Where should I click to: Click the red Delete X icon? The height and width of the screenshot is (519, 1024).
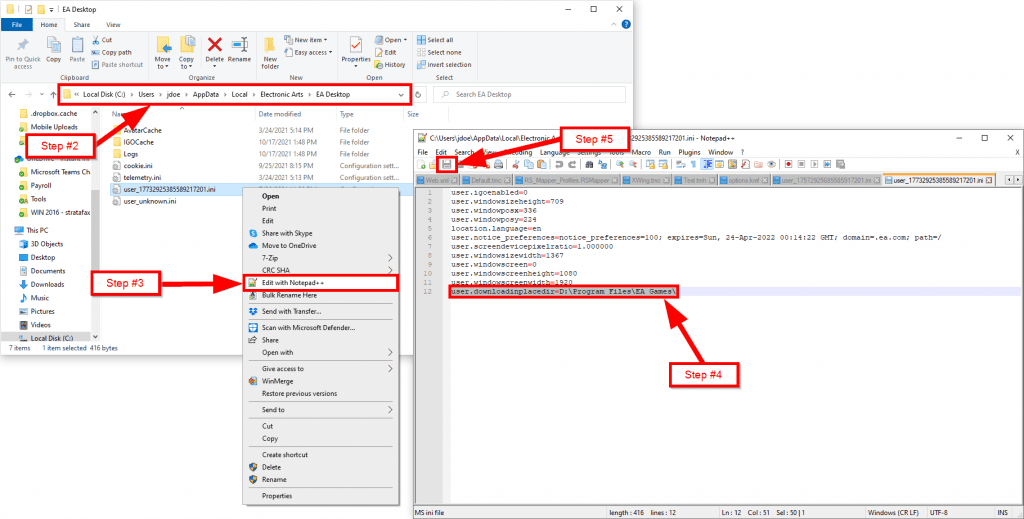(x=214, y=44)
